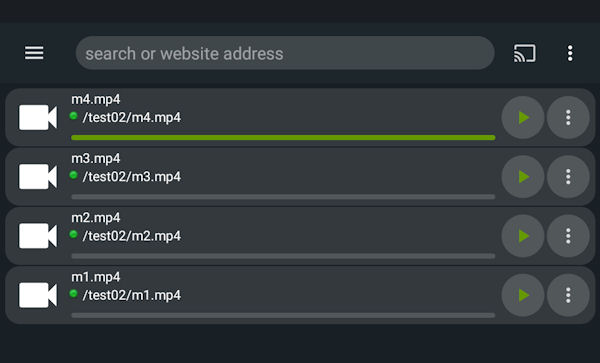Open more options for m4.mp4
Image resolution: width=600 pixels, height=363 pixels.
coord(568,117)
